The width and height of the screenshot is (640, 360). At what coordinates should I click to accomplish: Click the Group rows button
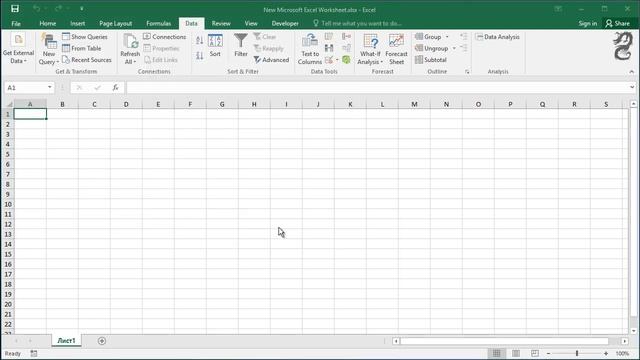[x=429, y=37]
